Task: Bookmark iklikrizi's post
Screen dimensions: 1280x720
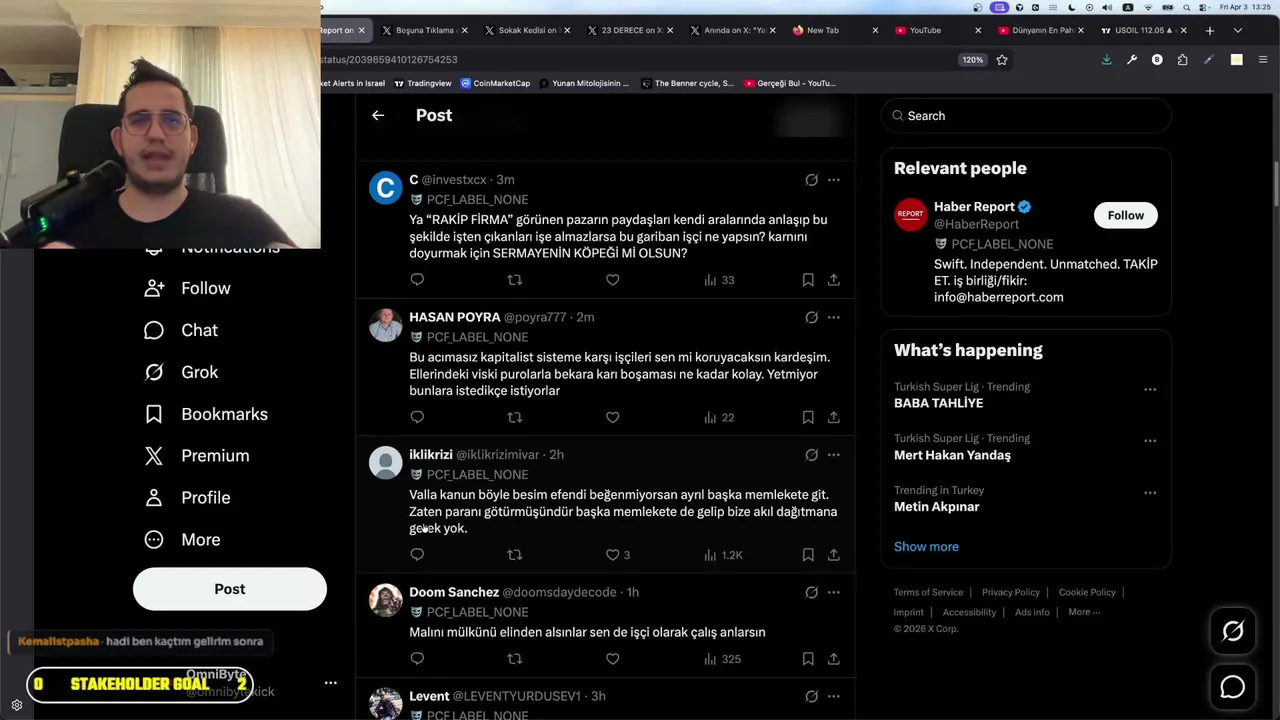Action: tap(808, 555)
